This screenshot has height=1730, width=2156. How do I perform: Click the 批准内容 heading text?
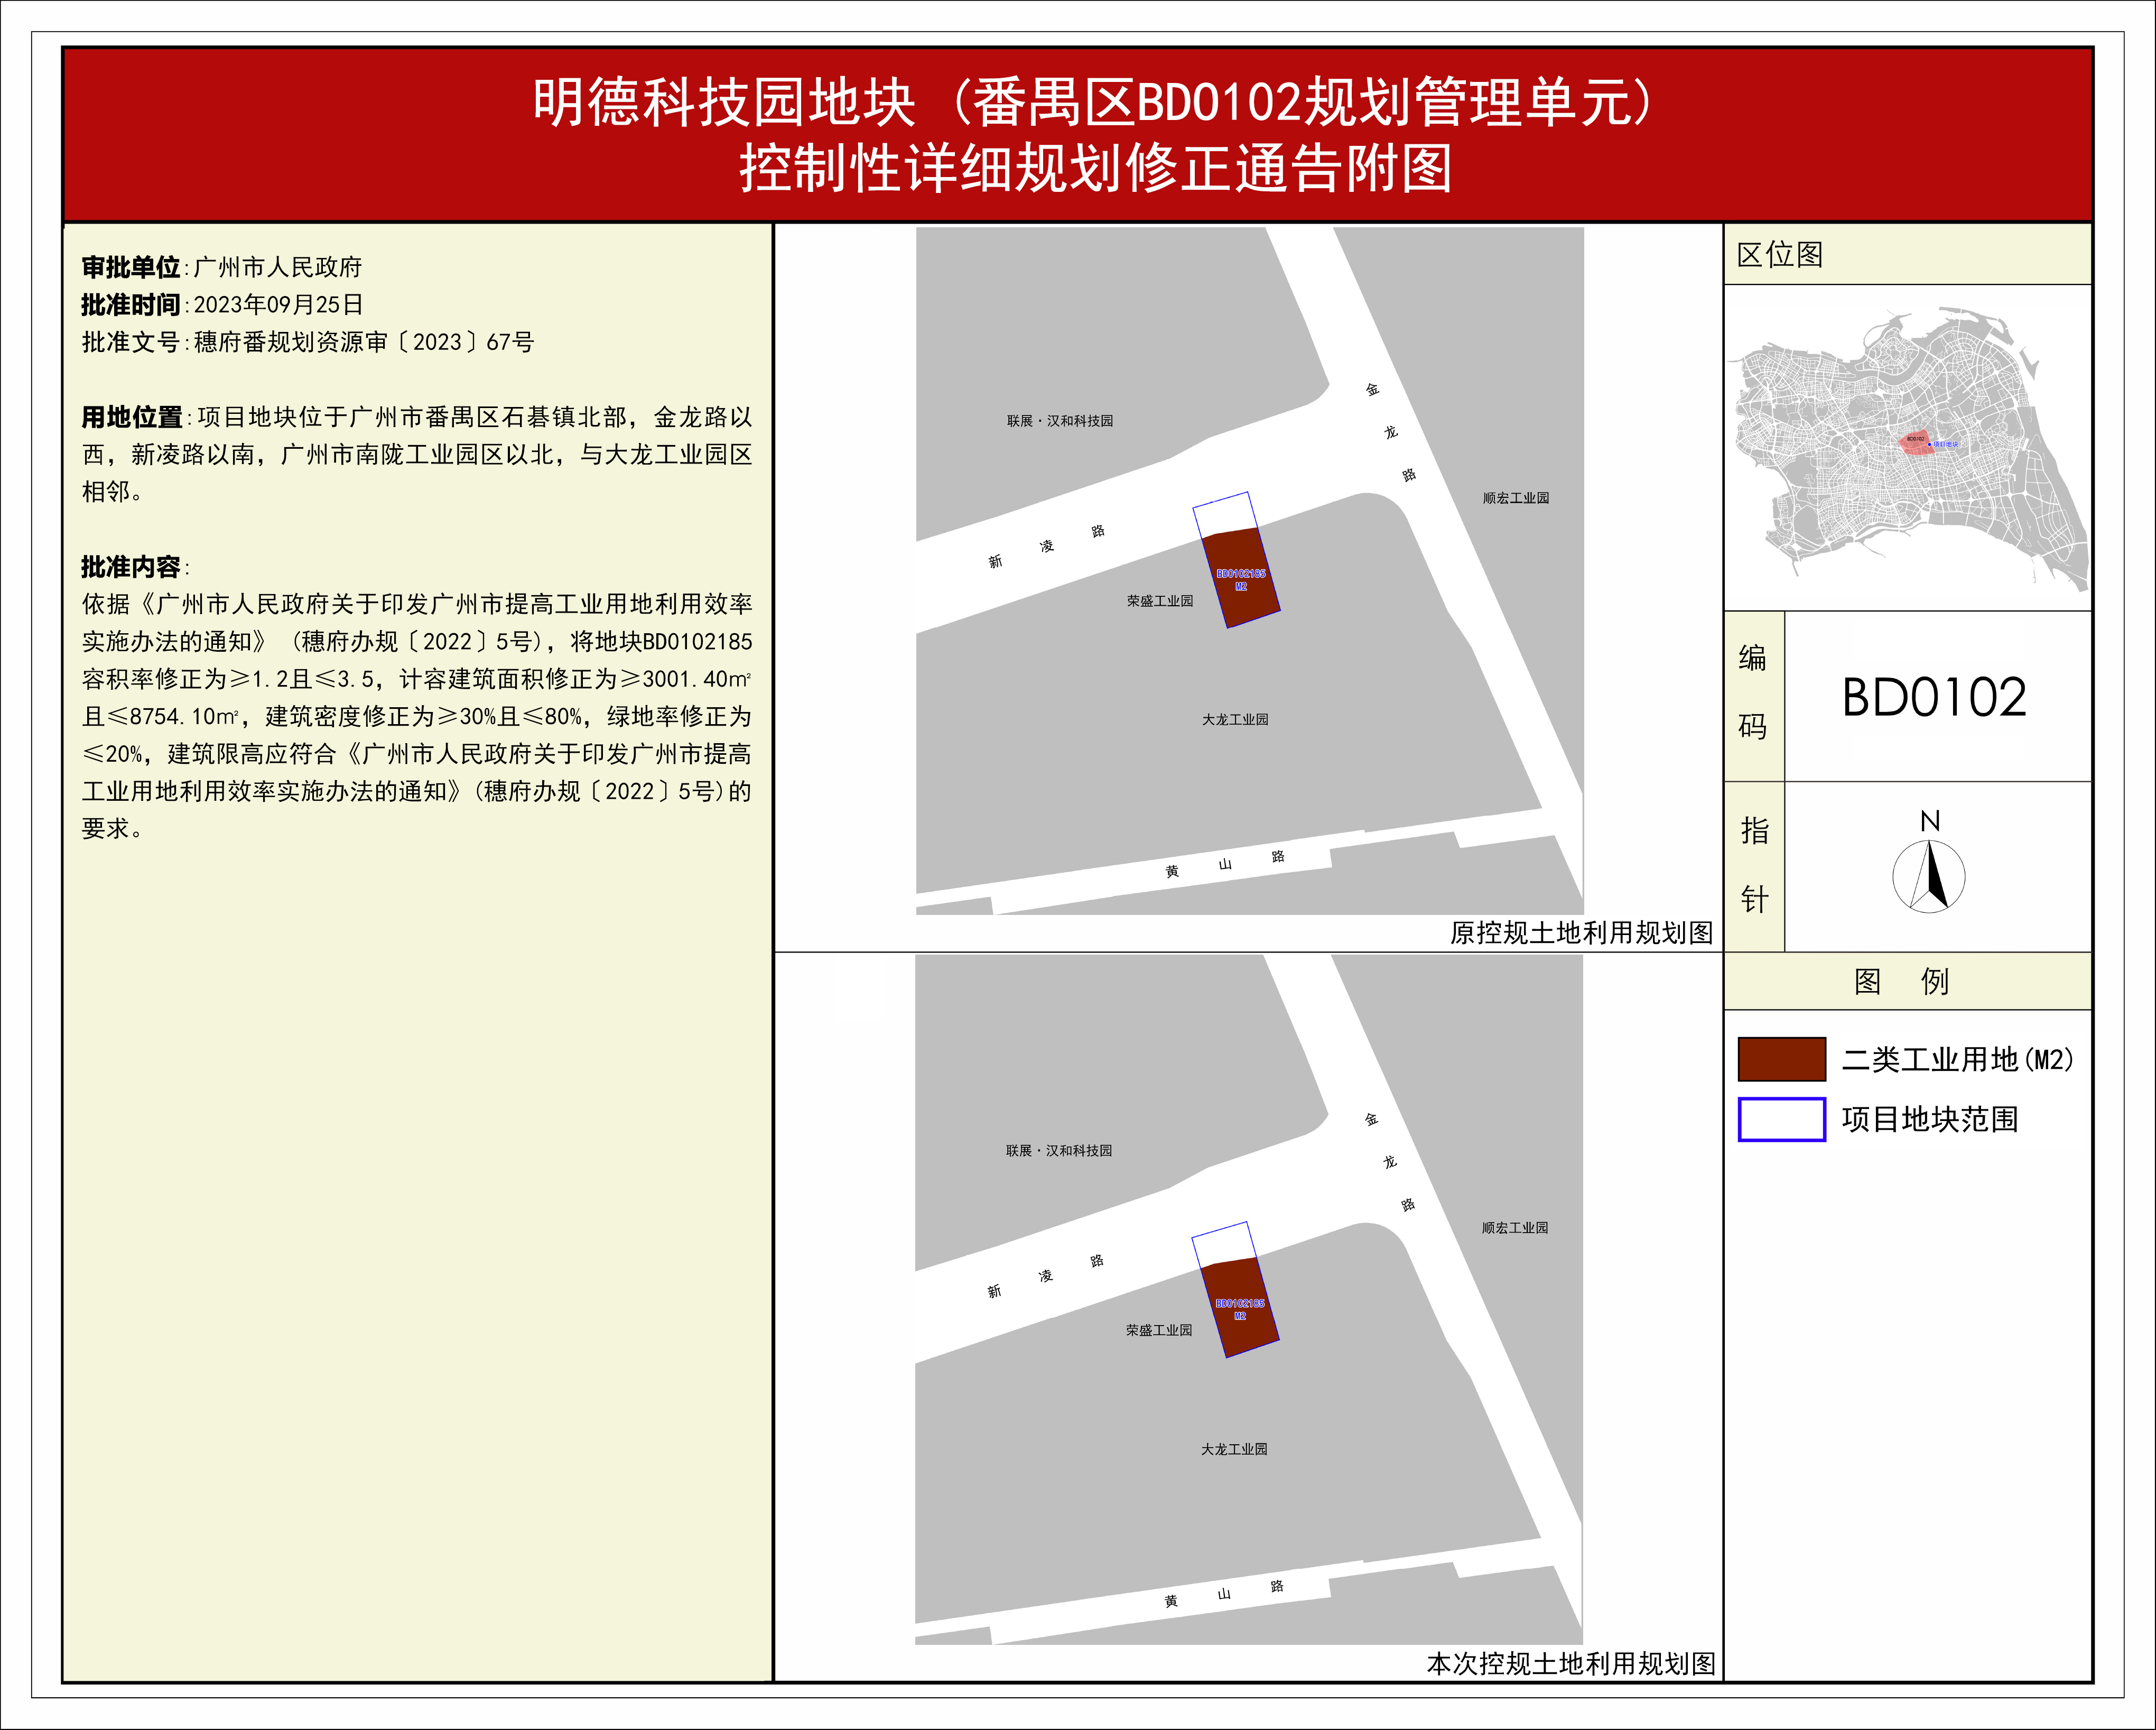pos(131,567)
